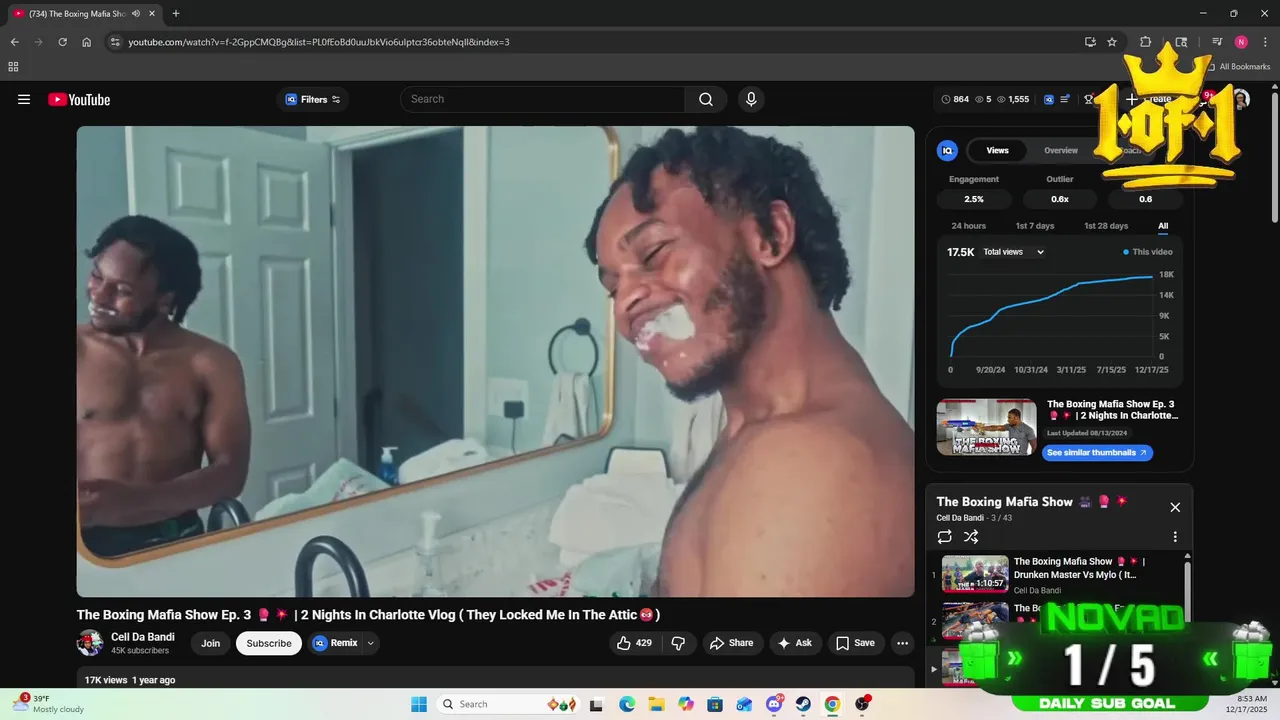Select the 1st 7 days range

[1035, 226]
